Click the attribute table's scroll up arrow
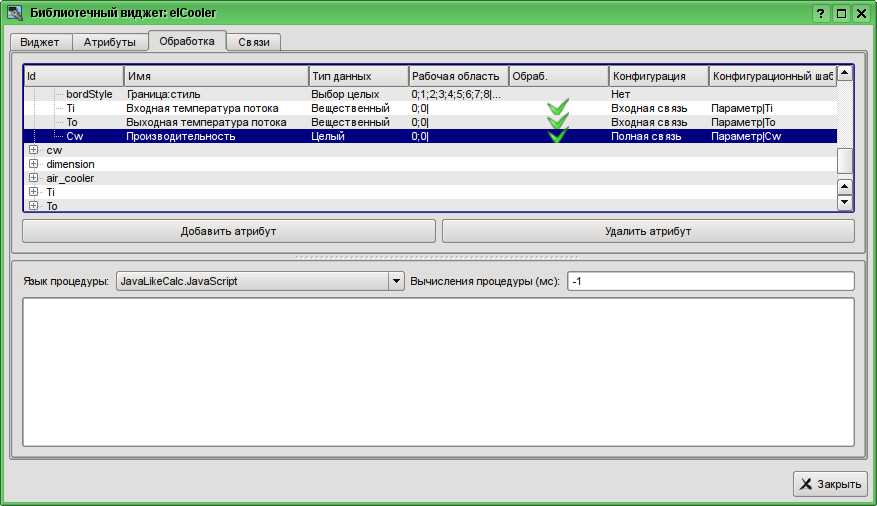The height and width of the screenshot is (506, 877). pos(844,74)
